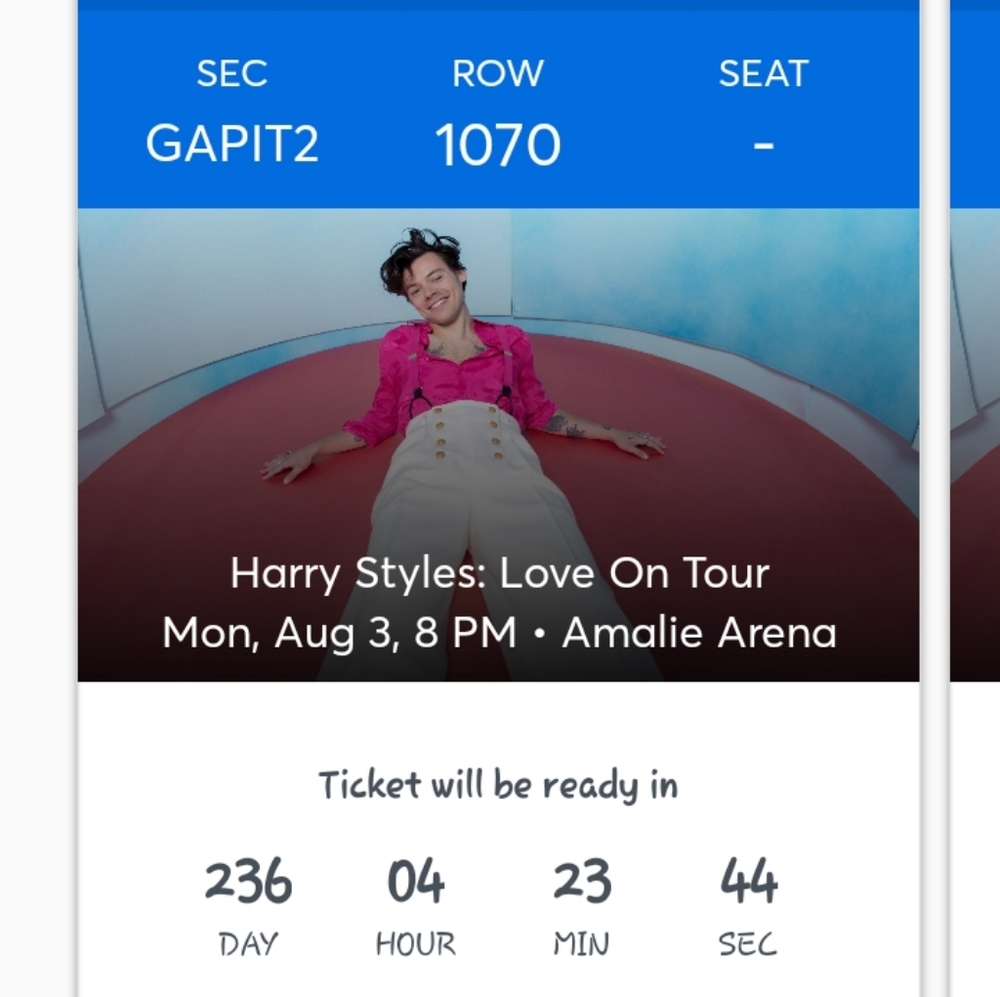Select the white lower ticket area
This screenshot has width=1000, height=997.
(500, 720)
